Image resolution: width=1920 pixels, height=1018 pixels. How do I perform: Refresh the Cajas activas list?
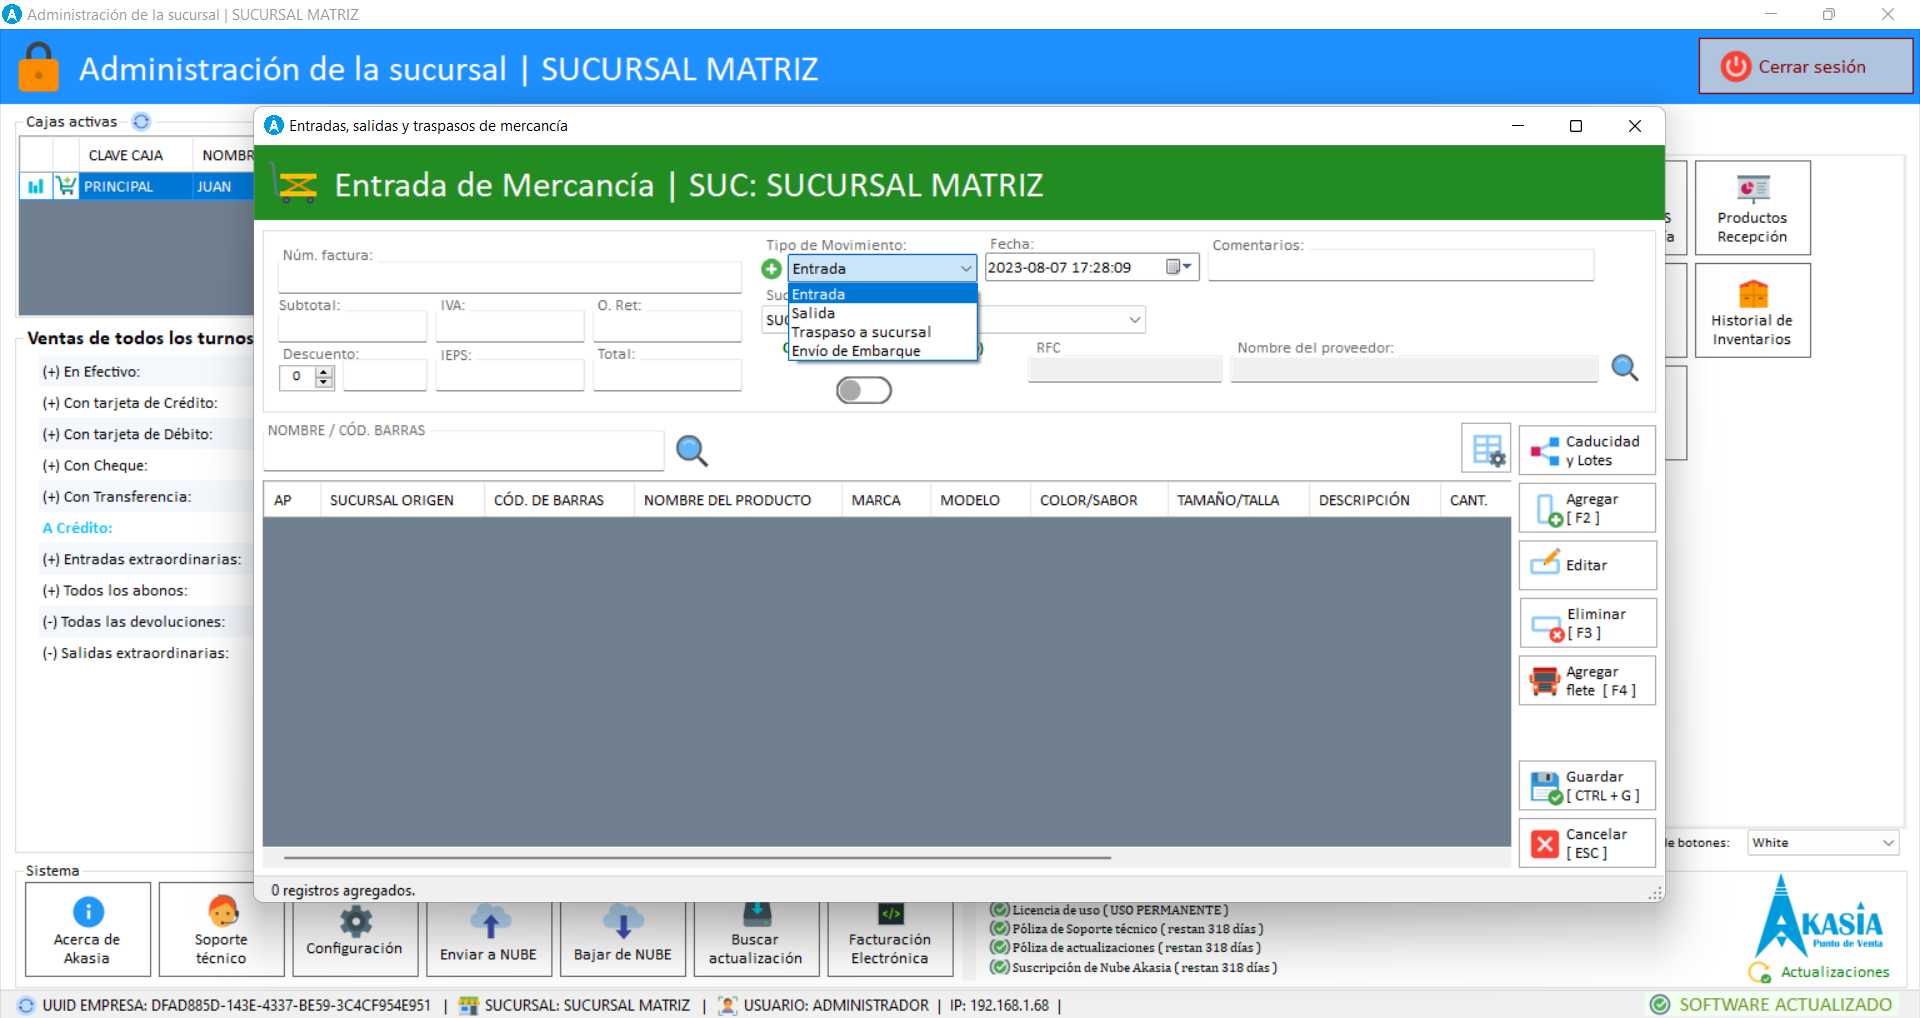click(141, 122)
